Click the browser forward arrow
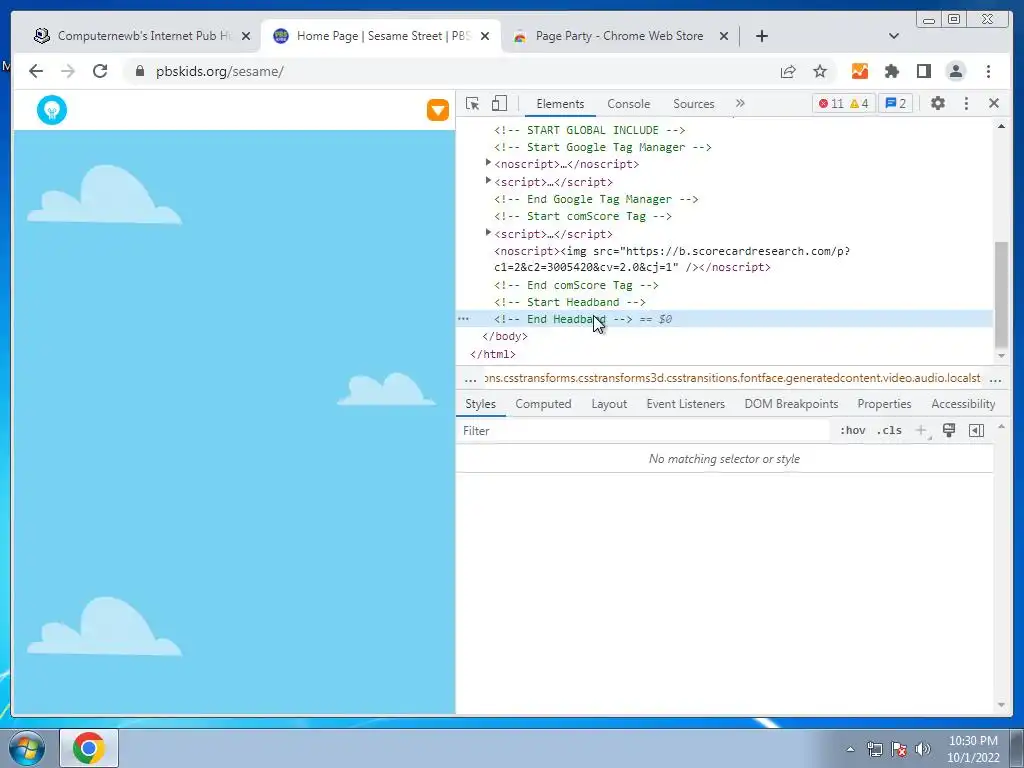Image resolution: width=1024 pixels, height=768 pixels. [68, 71]
